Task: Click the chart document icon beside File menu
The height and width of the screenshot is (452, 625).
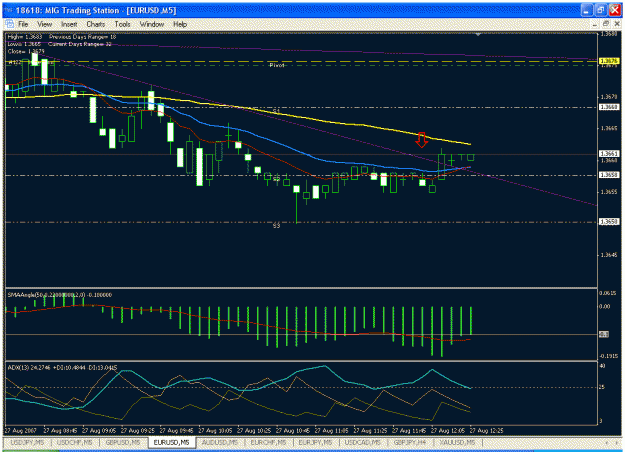Action: point(9,24)
